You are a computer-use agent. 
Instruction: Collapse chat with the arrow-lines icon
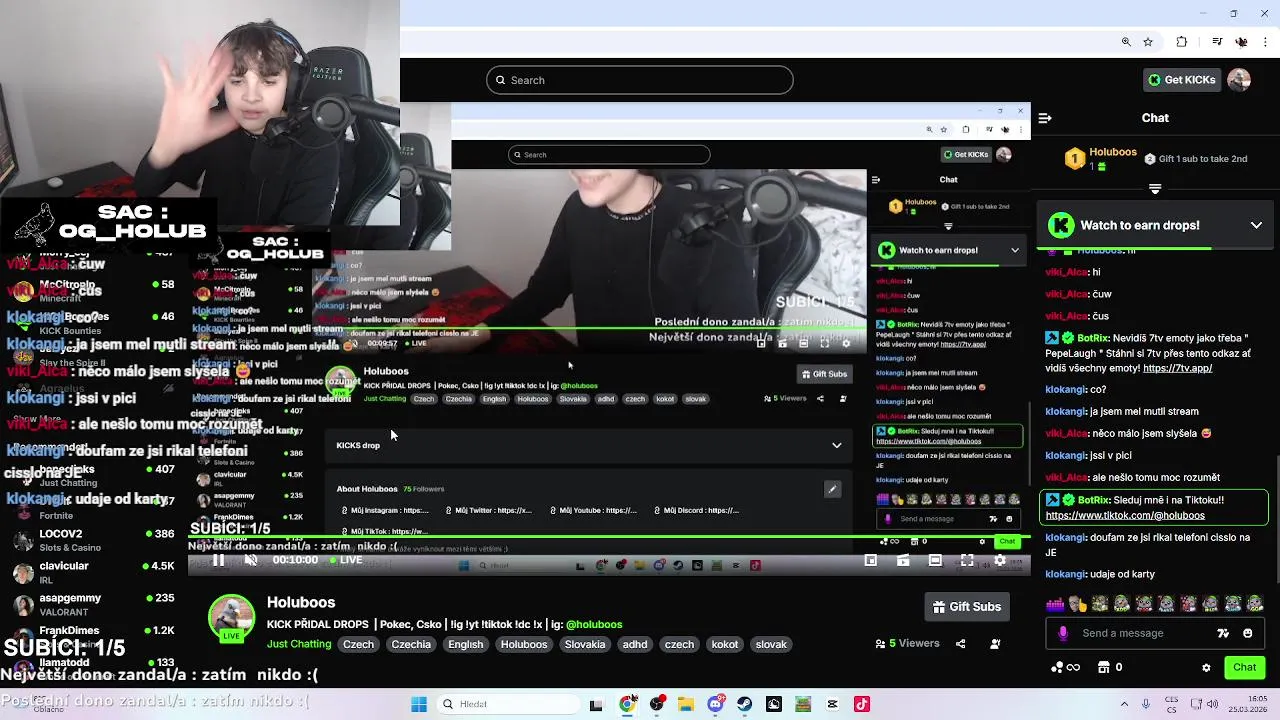(1045, 118)
